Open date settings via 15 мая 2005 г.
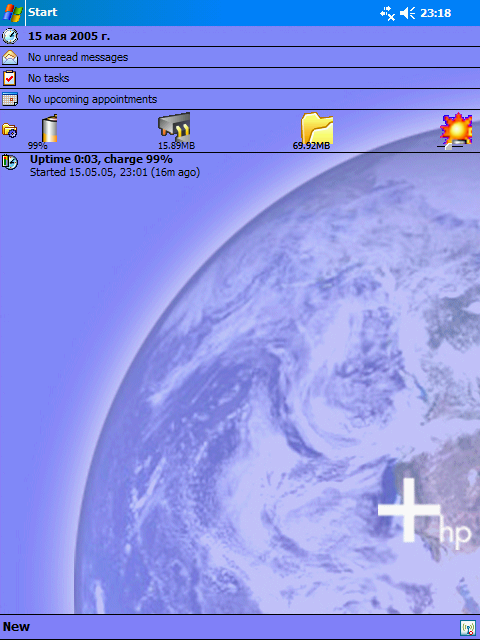 pos(69,36)
